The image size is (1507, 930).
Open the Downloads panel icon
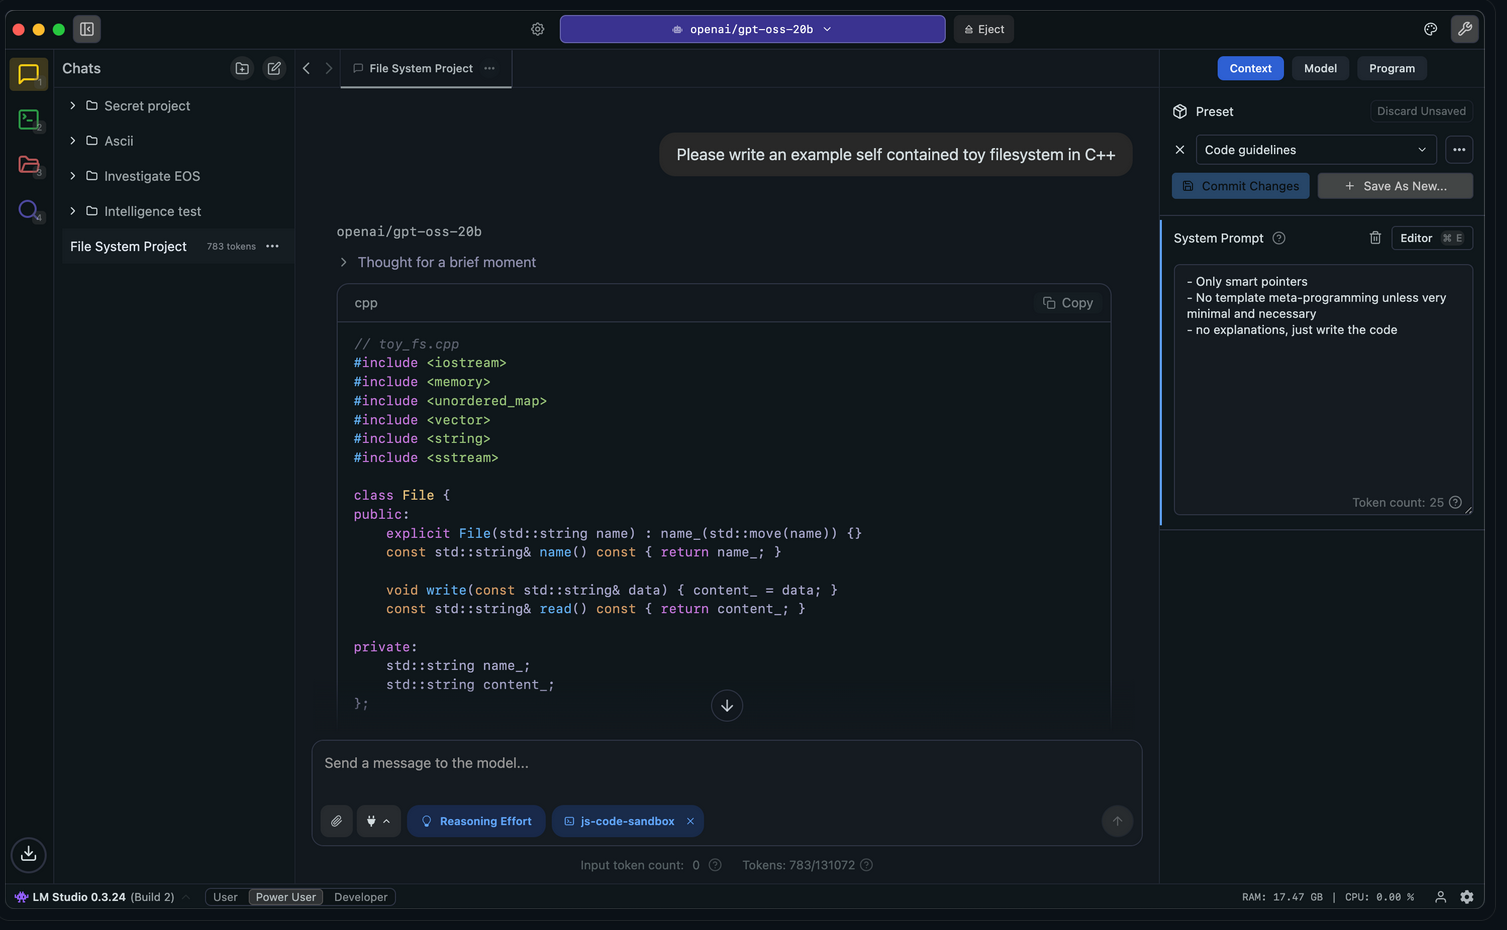coord(28,853)
